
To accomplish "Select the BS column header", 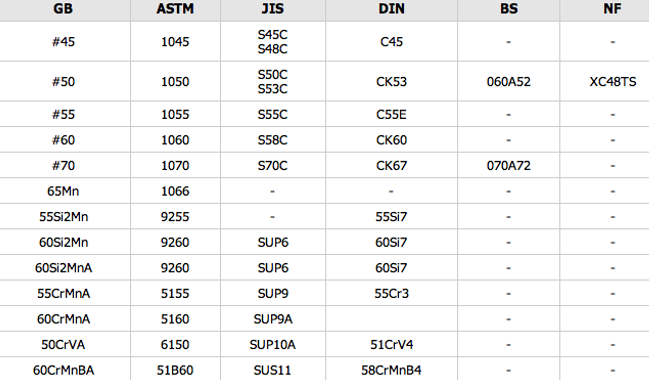I will click(509, 9).
